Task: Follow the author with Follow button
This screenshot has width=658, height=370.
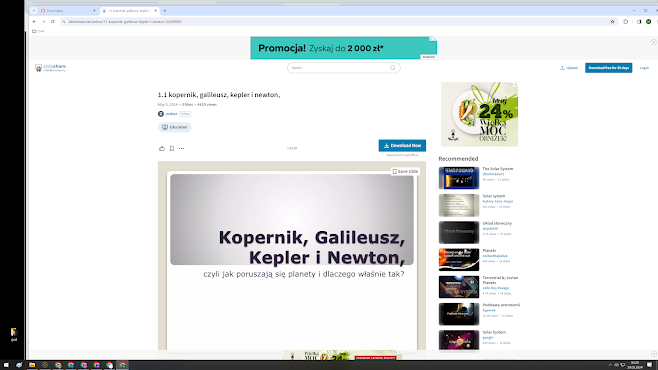Action: [185, 114]
